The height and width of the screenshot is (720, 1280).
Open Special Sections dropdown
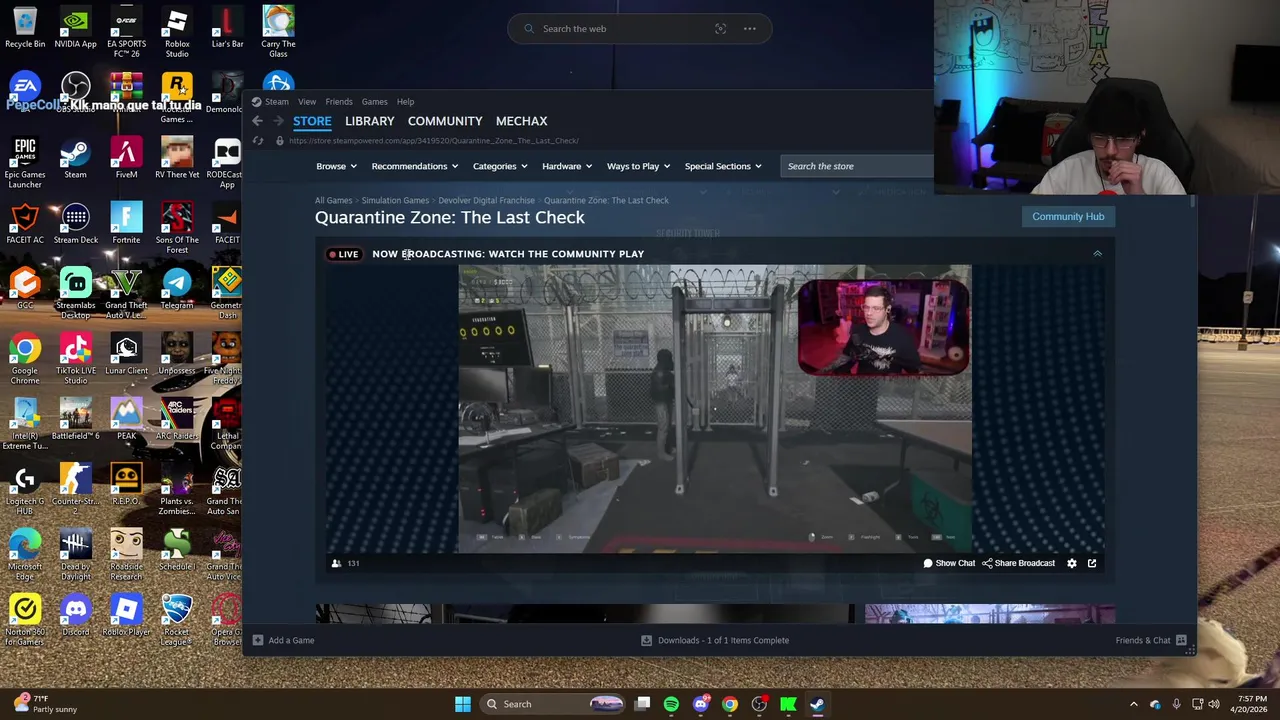[723, 166]
